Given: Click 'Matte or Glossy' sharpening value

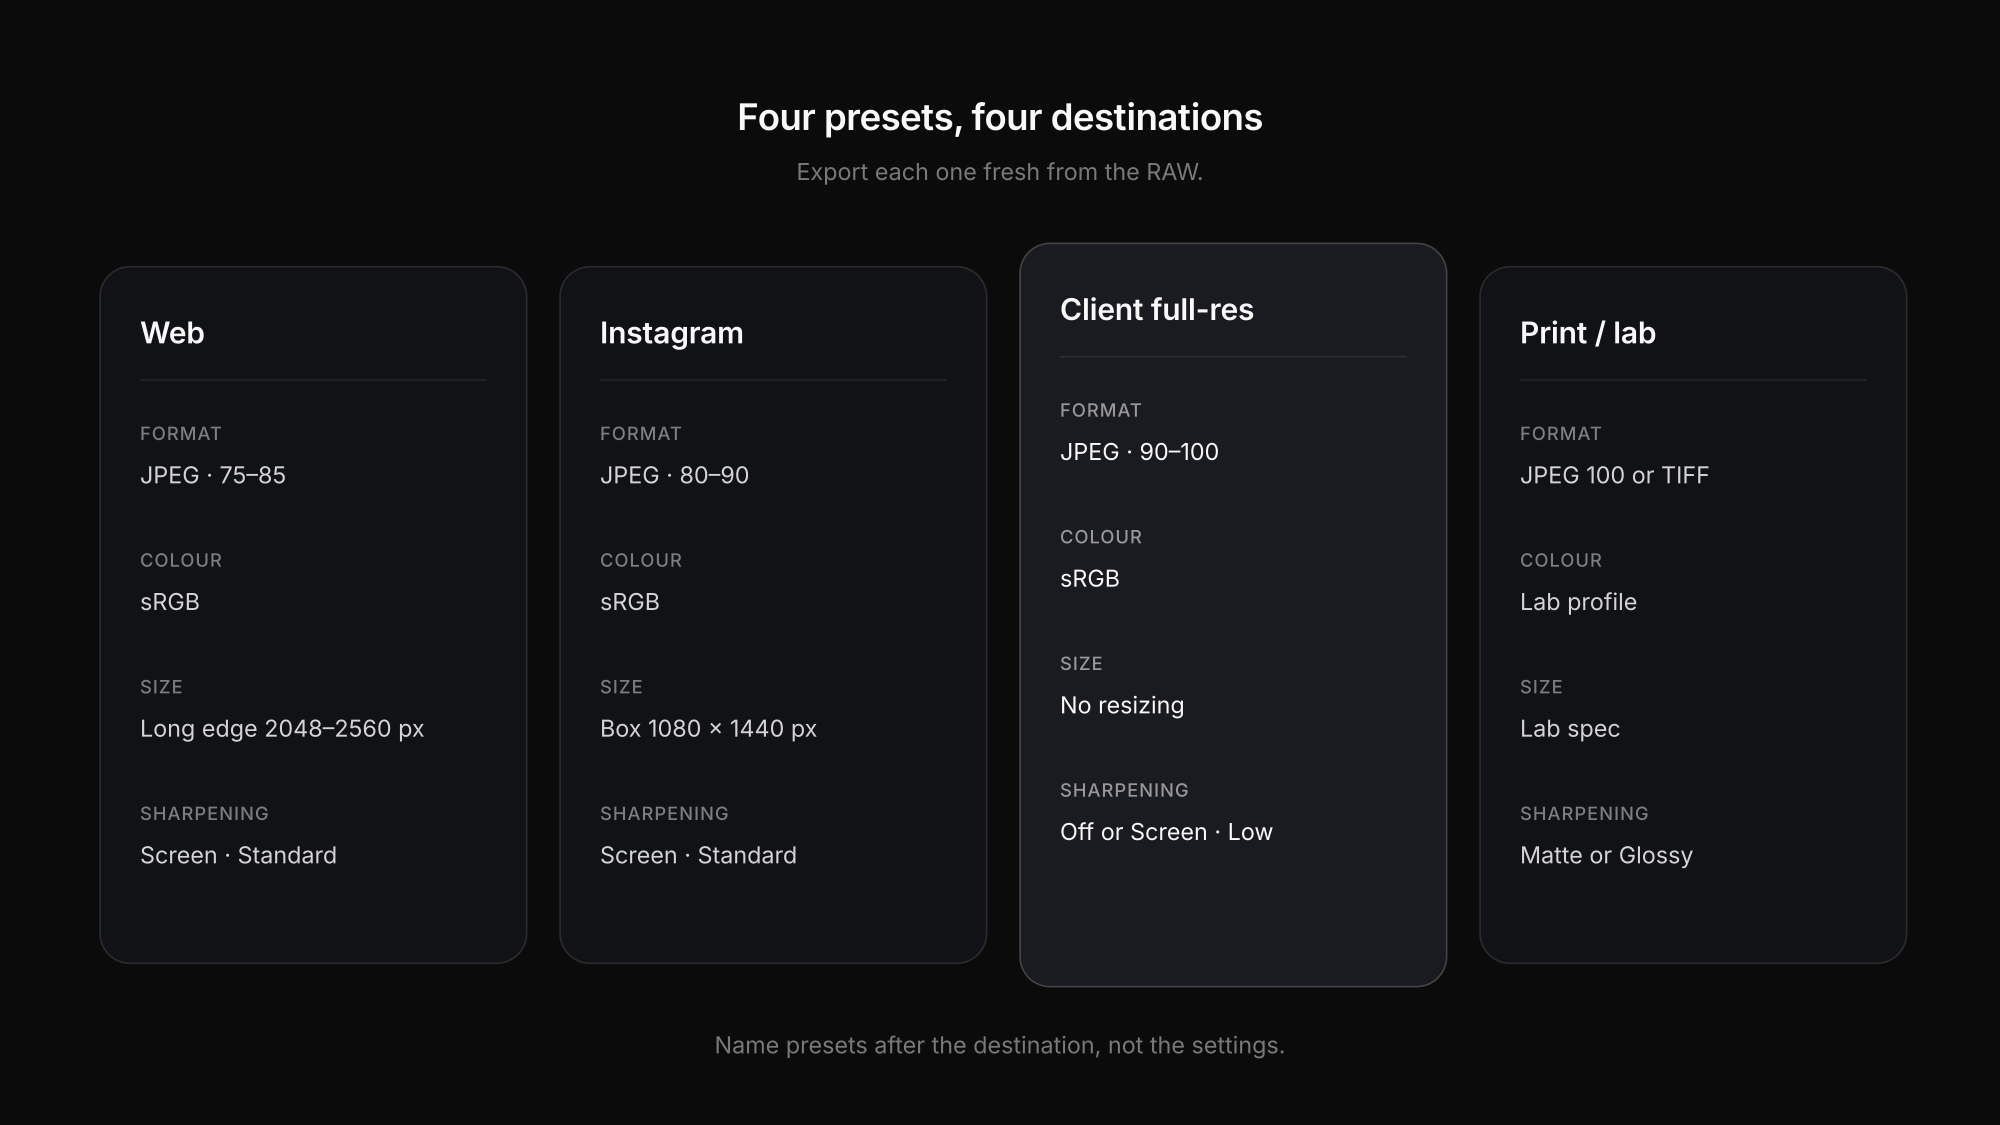Looking at the screenshot, I should tap(1606, 856).
